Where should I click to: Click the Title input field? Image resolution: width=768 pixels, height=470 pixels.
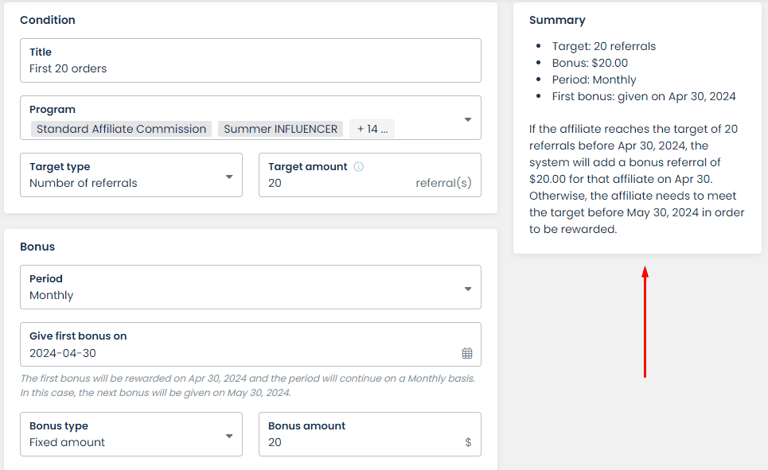tap(250, 69)
